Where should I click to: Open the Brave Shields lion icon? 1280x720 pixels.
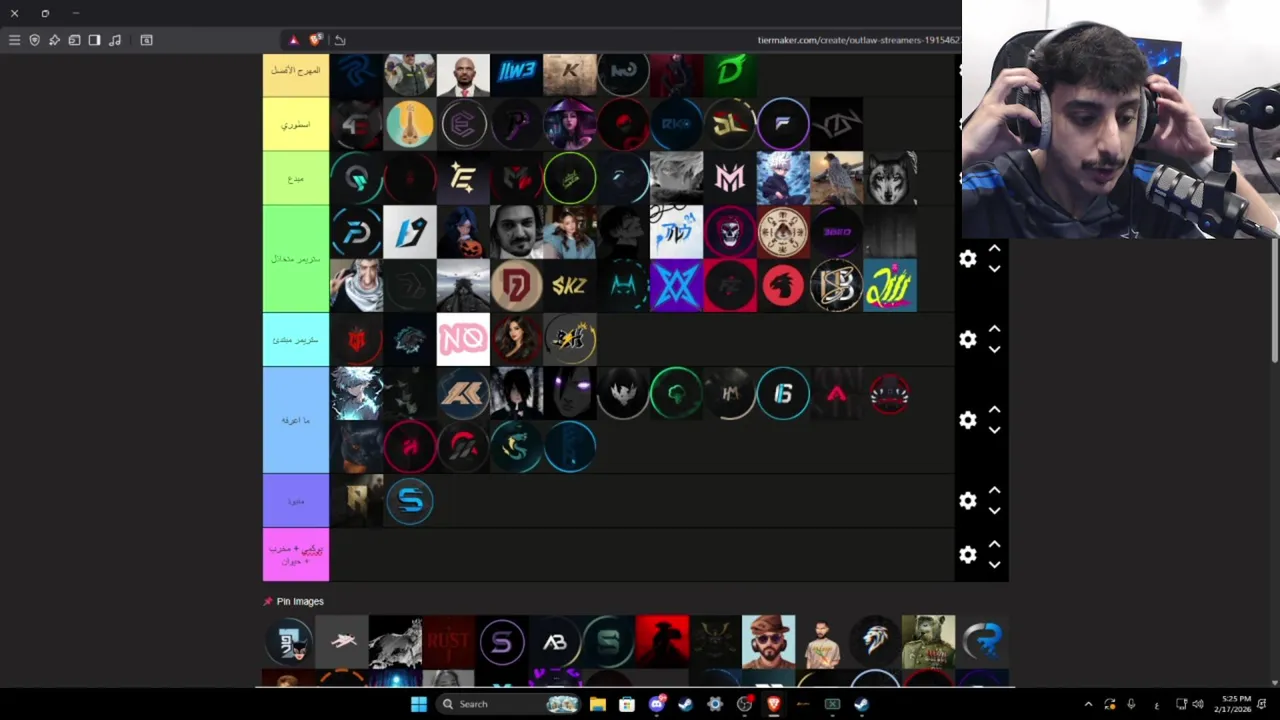tap(316, 40)
